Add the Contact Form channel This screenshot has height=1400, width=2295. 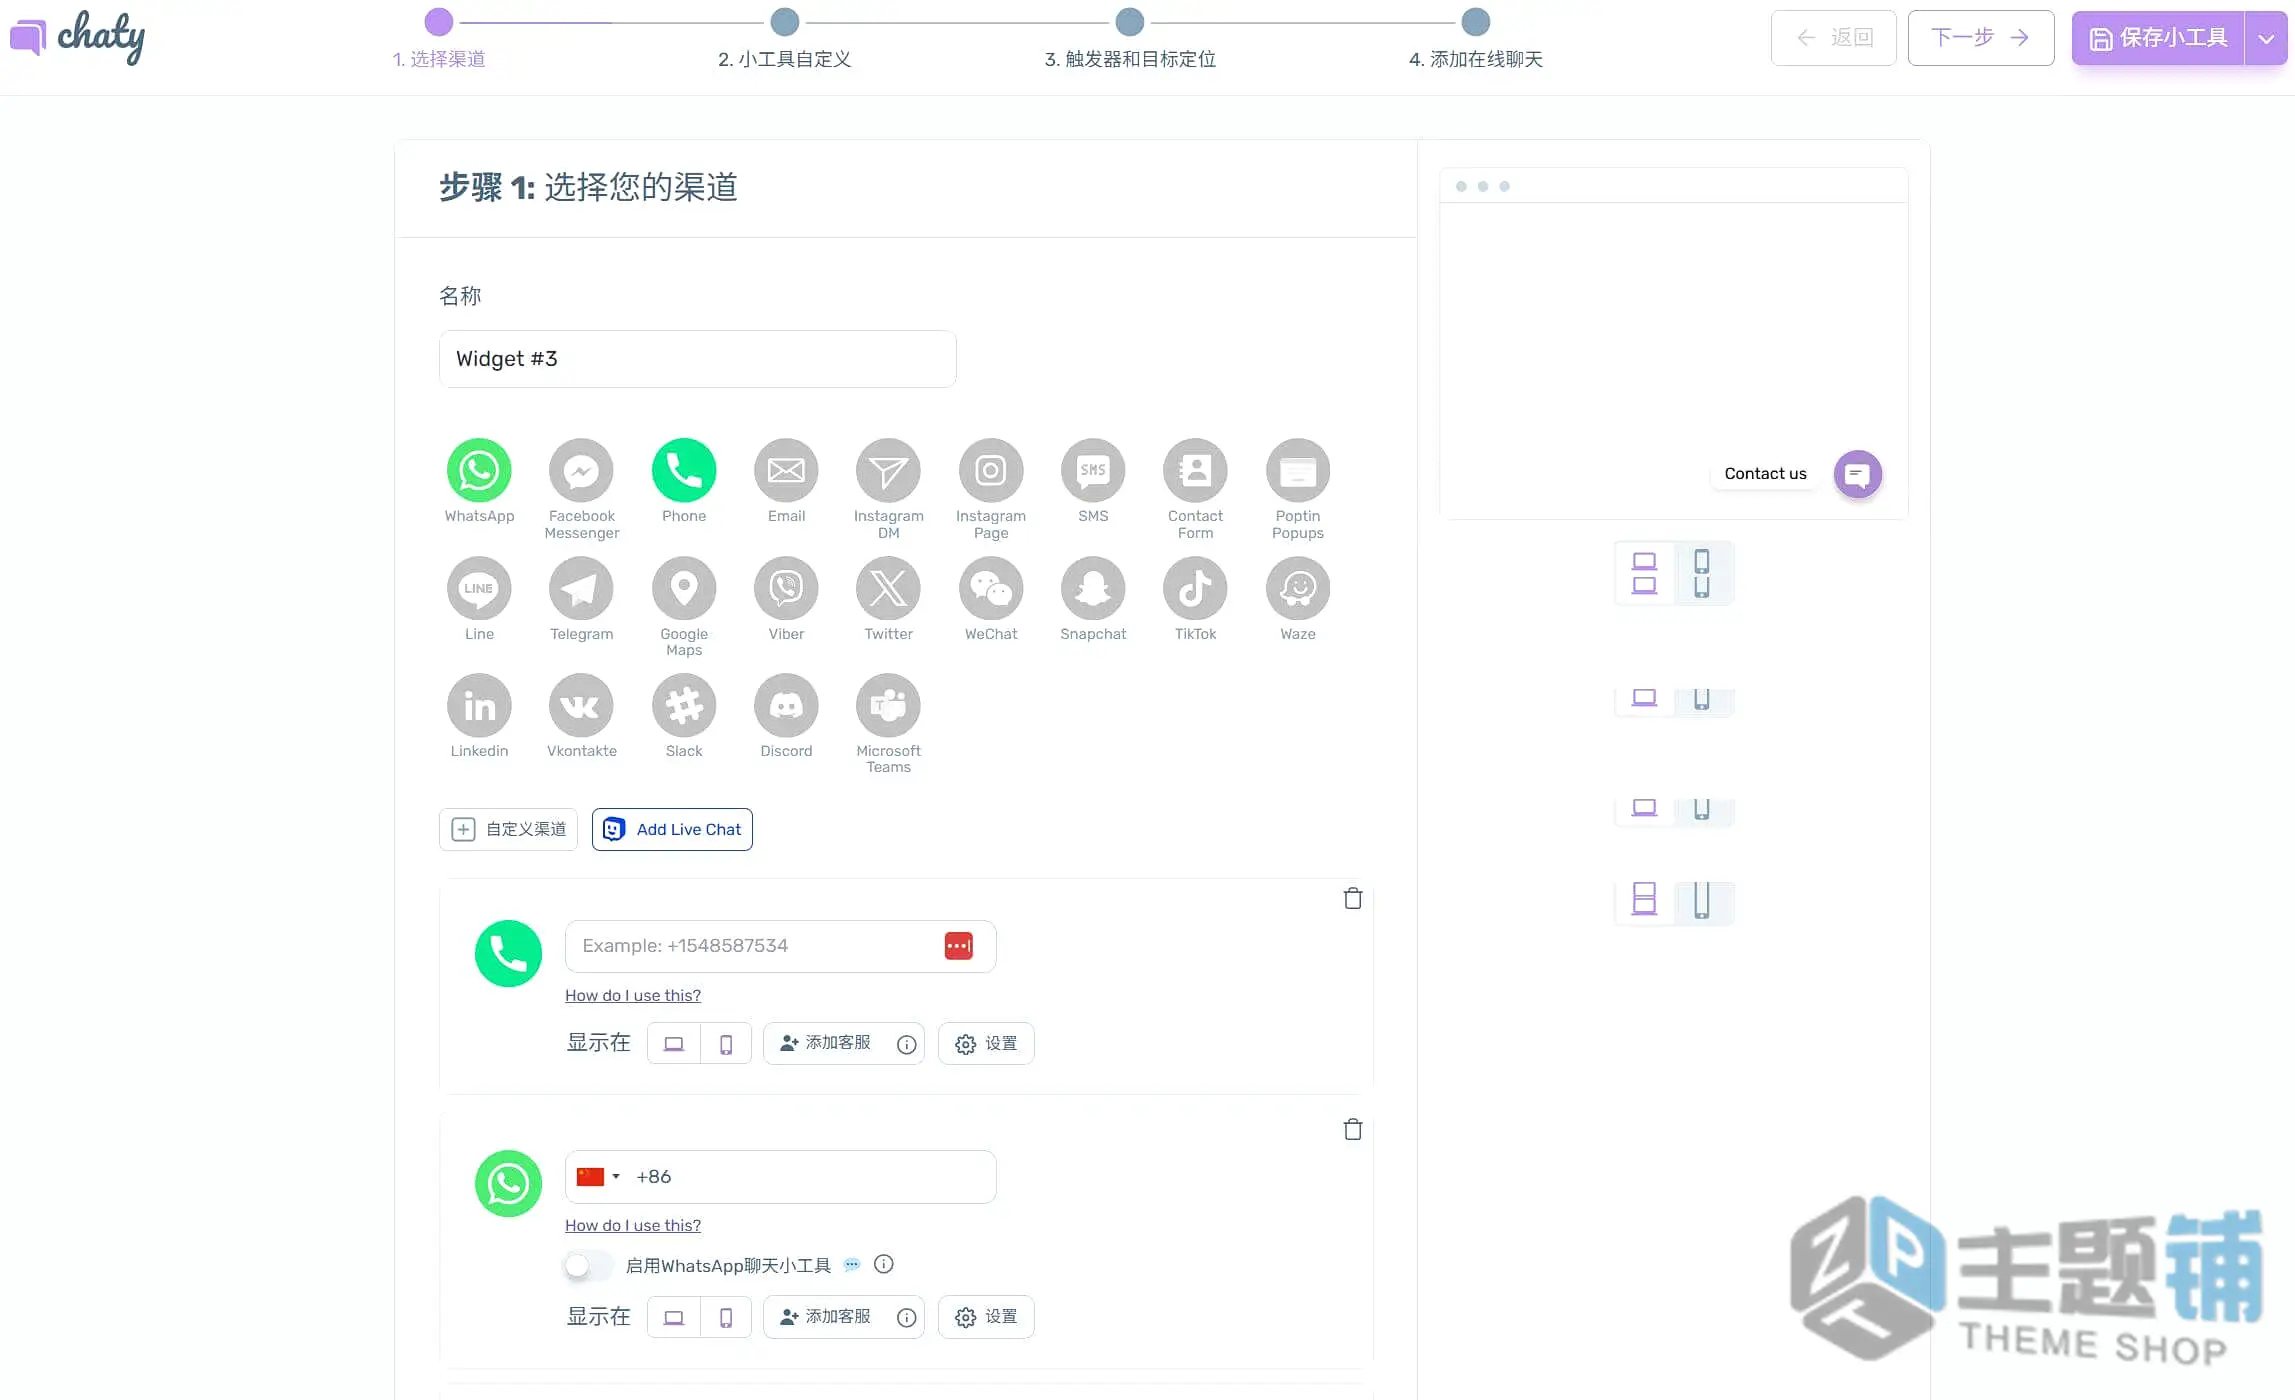1195,470
